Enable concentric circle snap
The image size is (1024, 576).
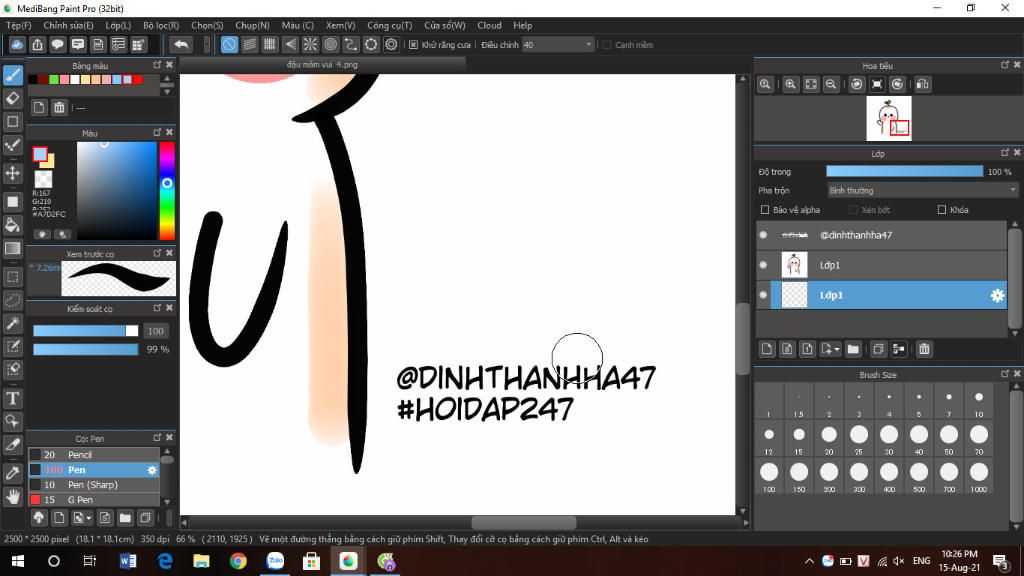coord(330,44)
